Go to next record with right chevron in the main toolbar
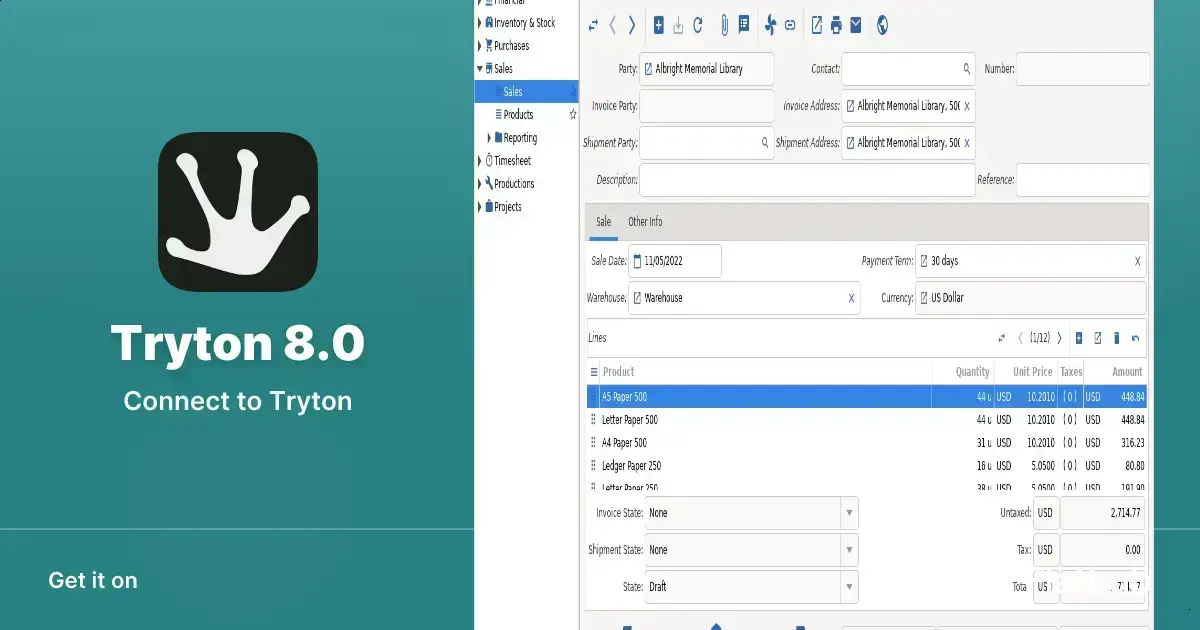 pos(632,26)
